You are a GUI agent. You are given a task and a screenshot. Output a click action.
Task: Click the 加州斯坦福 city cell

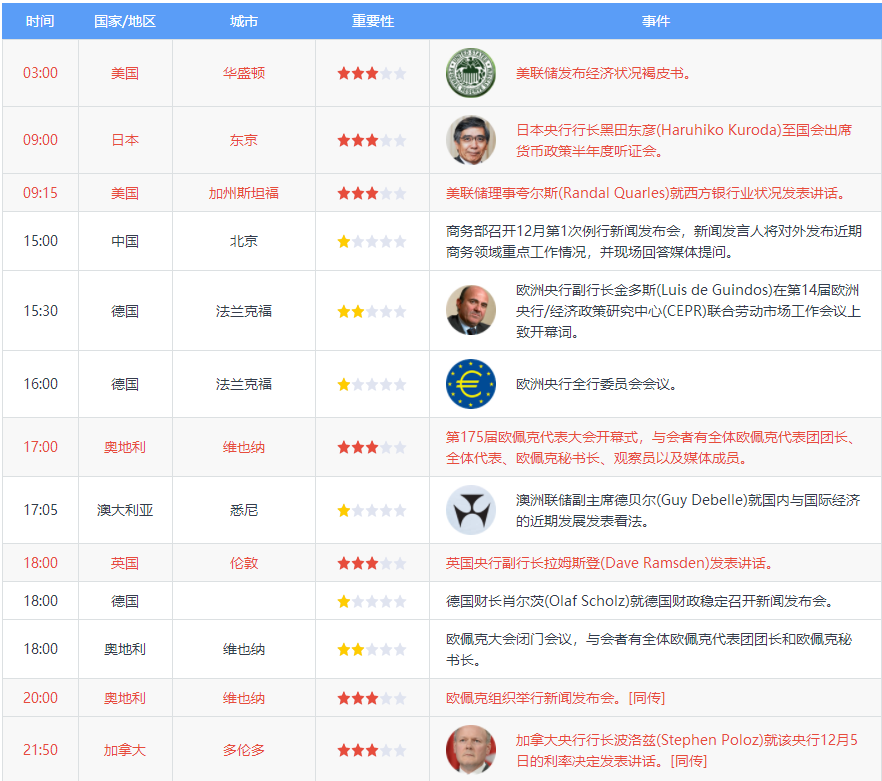click(x=244, y=193)
